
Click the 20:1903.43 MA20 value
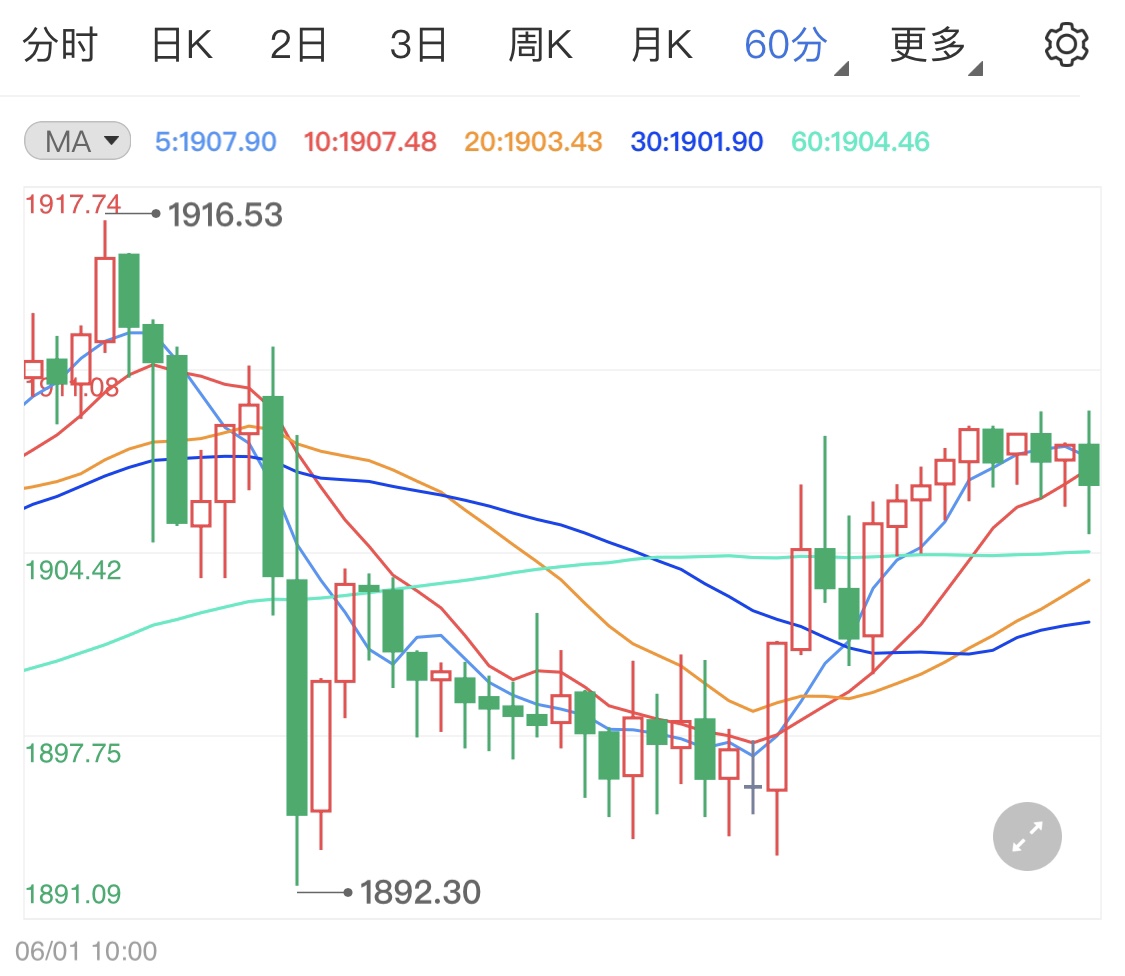tap(533, 141)
